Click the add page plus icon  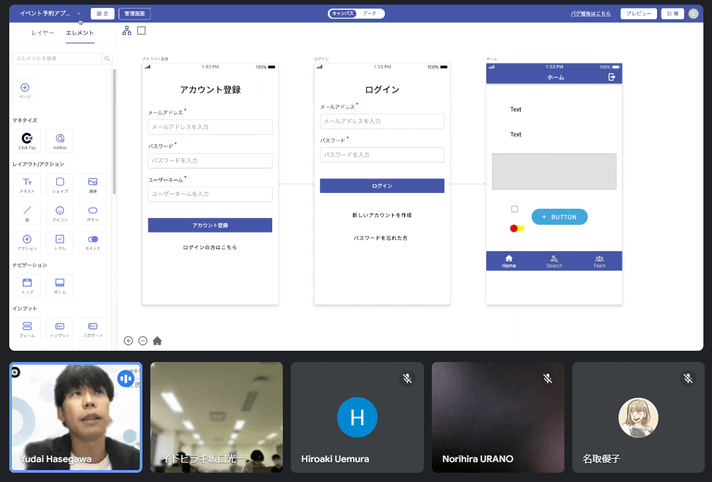tap(26, 90)
